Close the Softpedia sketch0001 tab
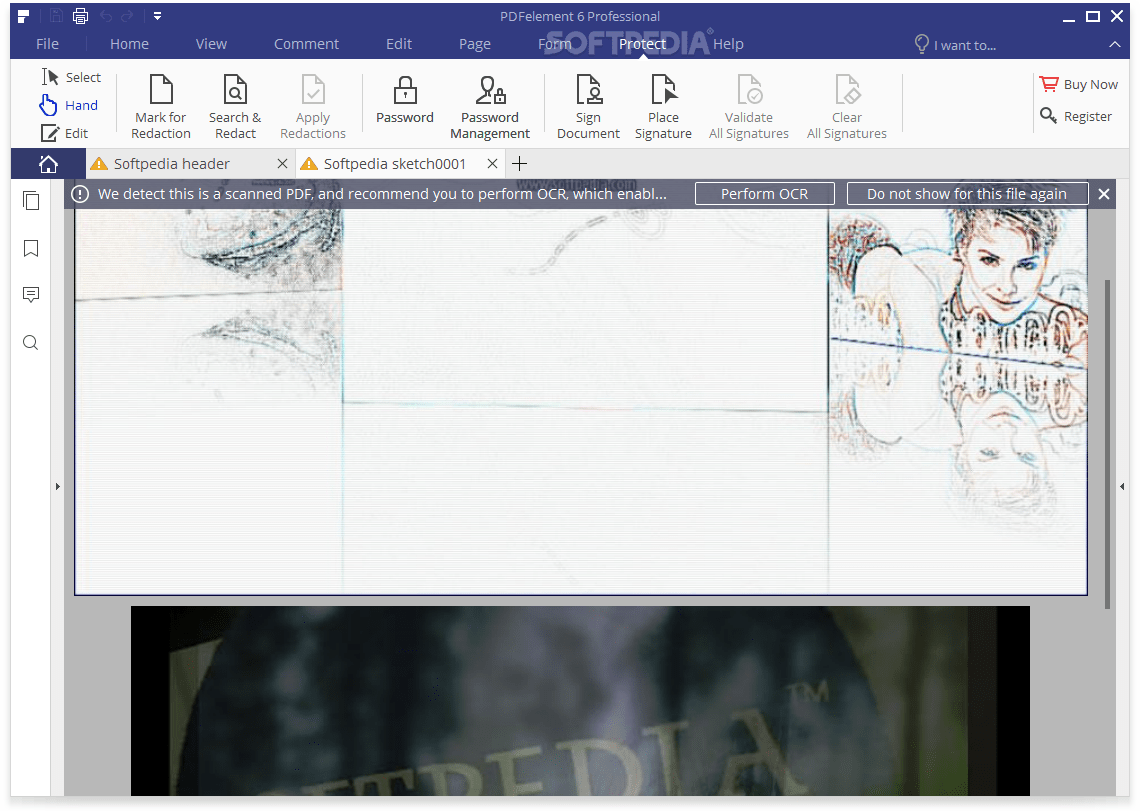The height and width of the screenshot is (811, 1140). click(x=492, y=164)
